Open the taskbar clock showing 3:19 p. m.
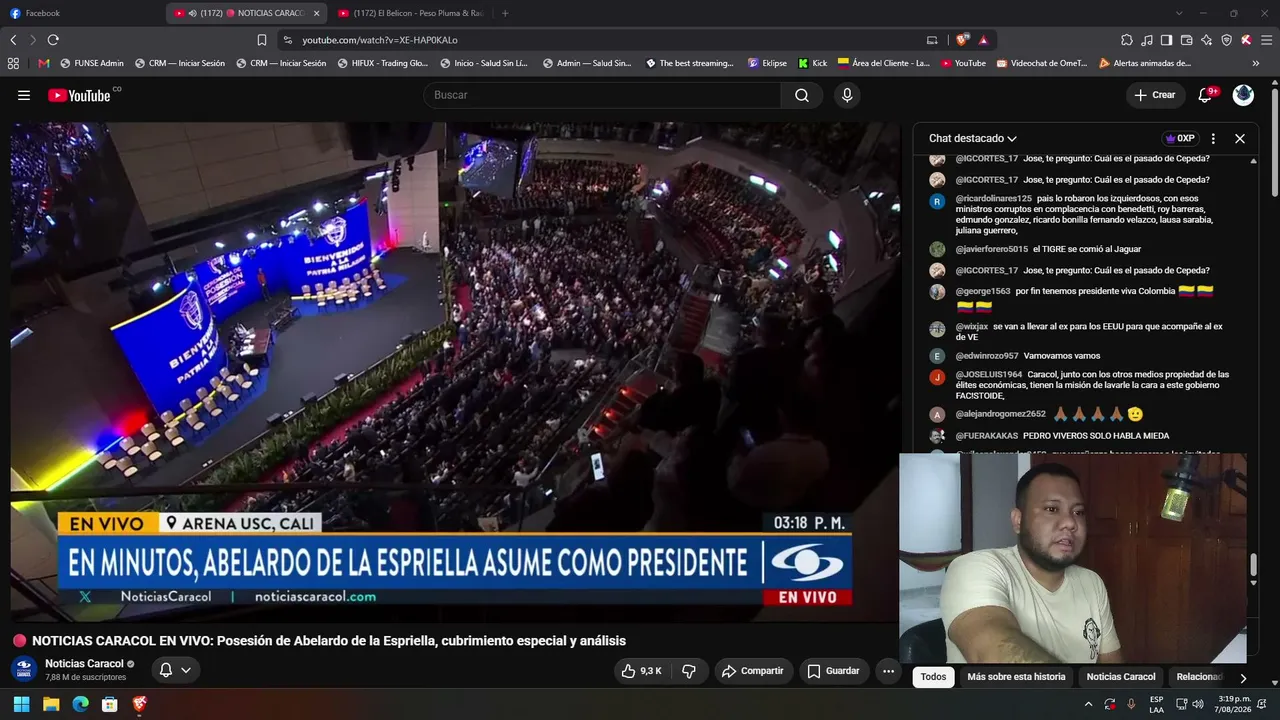Image resolution: width=1280 pixels, height=720 pixels. click(x=1234, y=704)
